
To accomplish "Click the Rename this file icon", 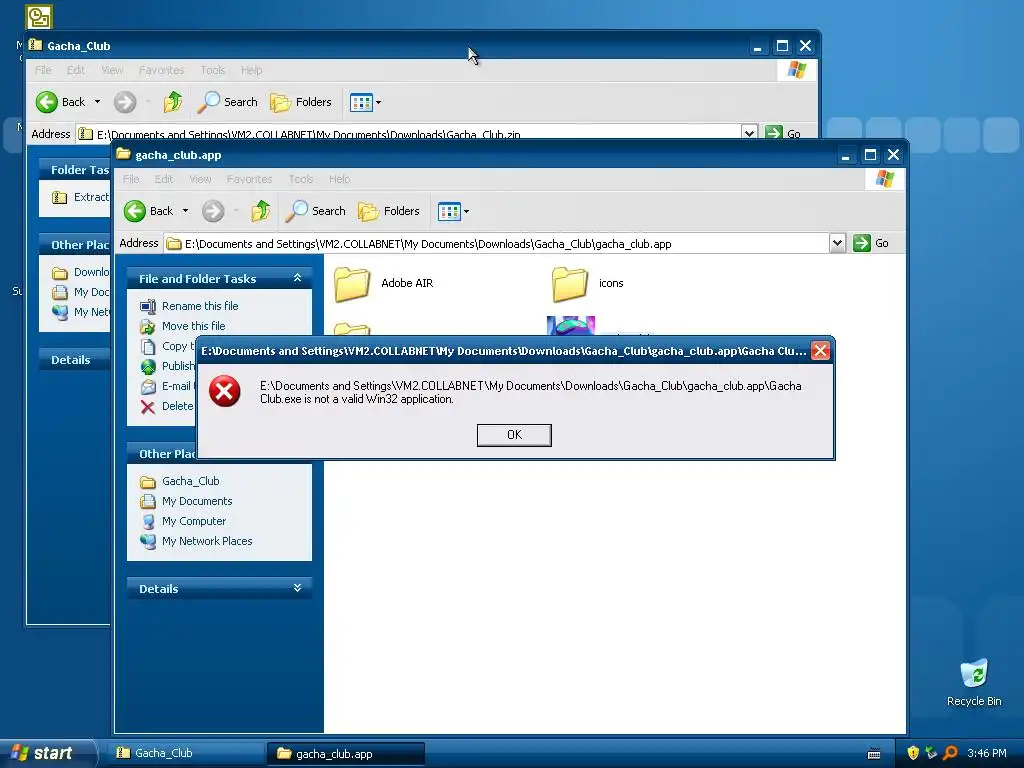I will (148, 306).
